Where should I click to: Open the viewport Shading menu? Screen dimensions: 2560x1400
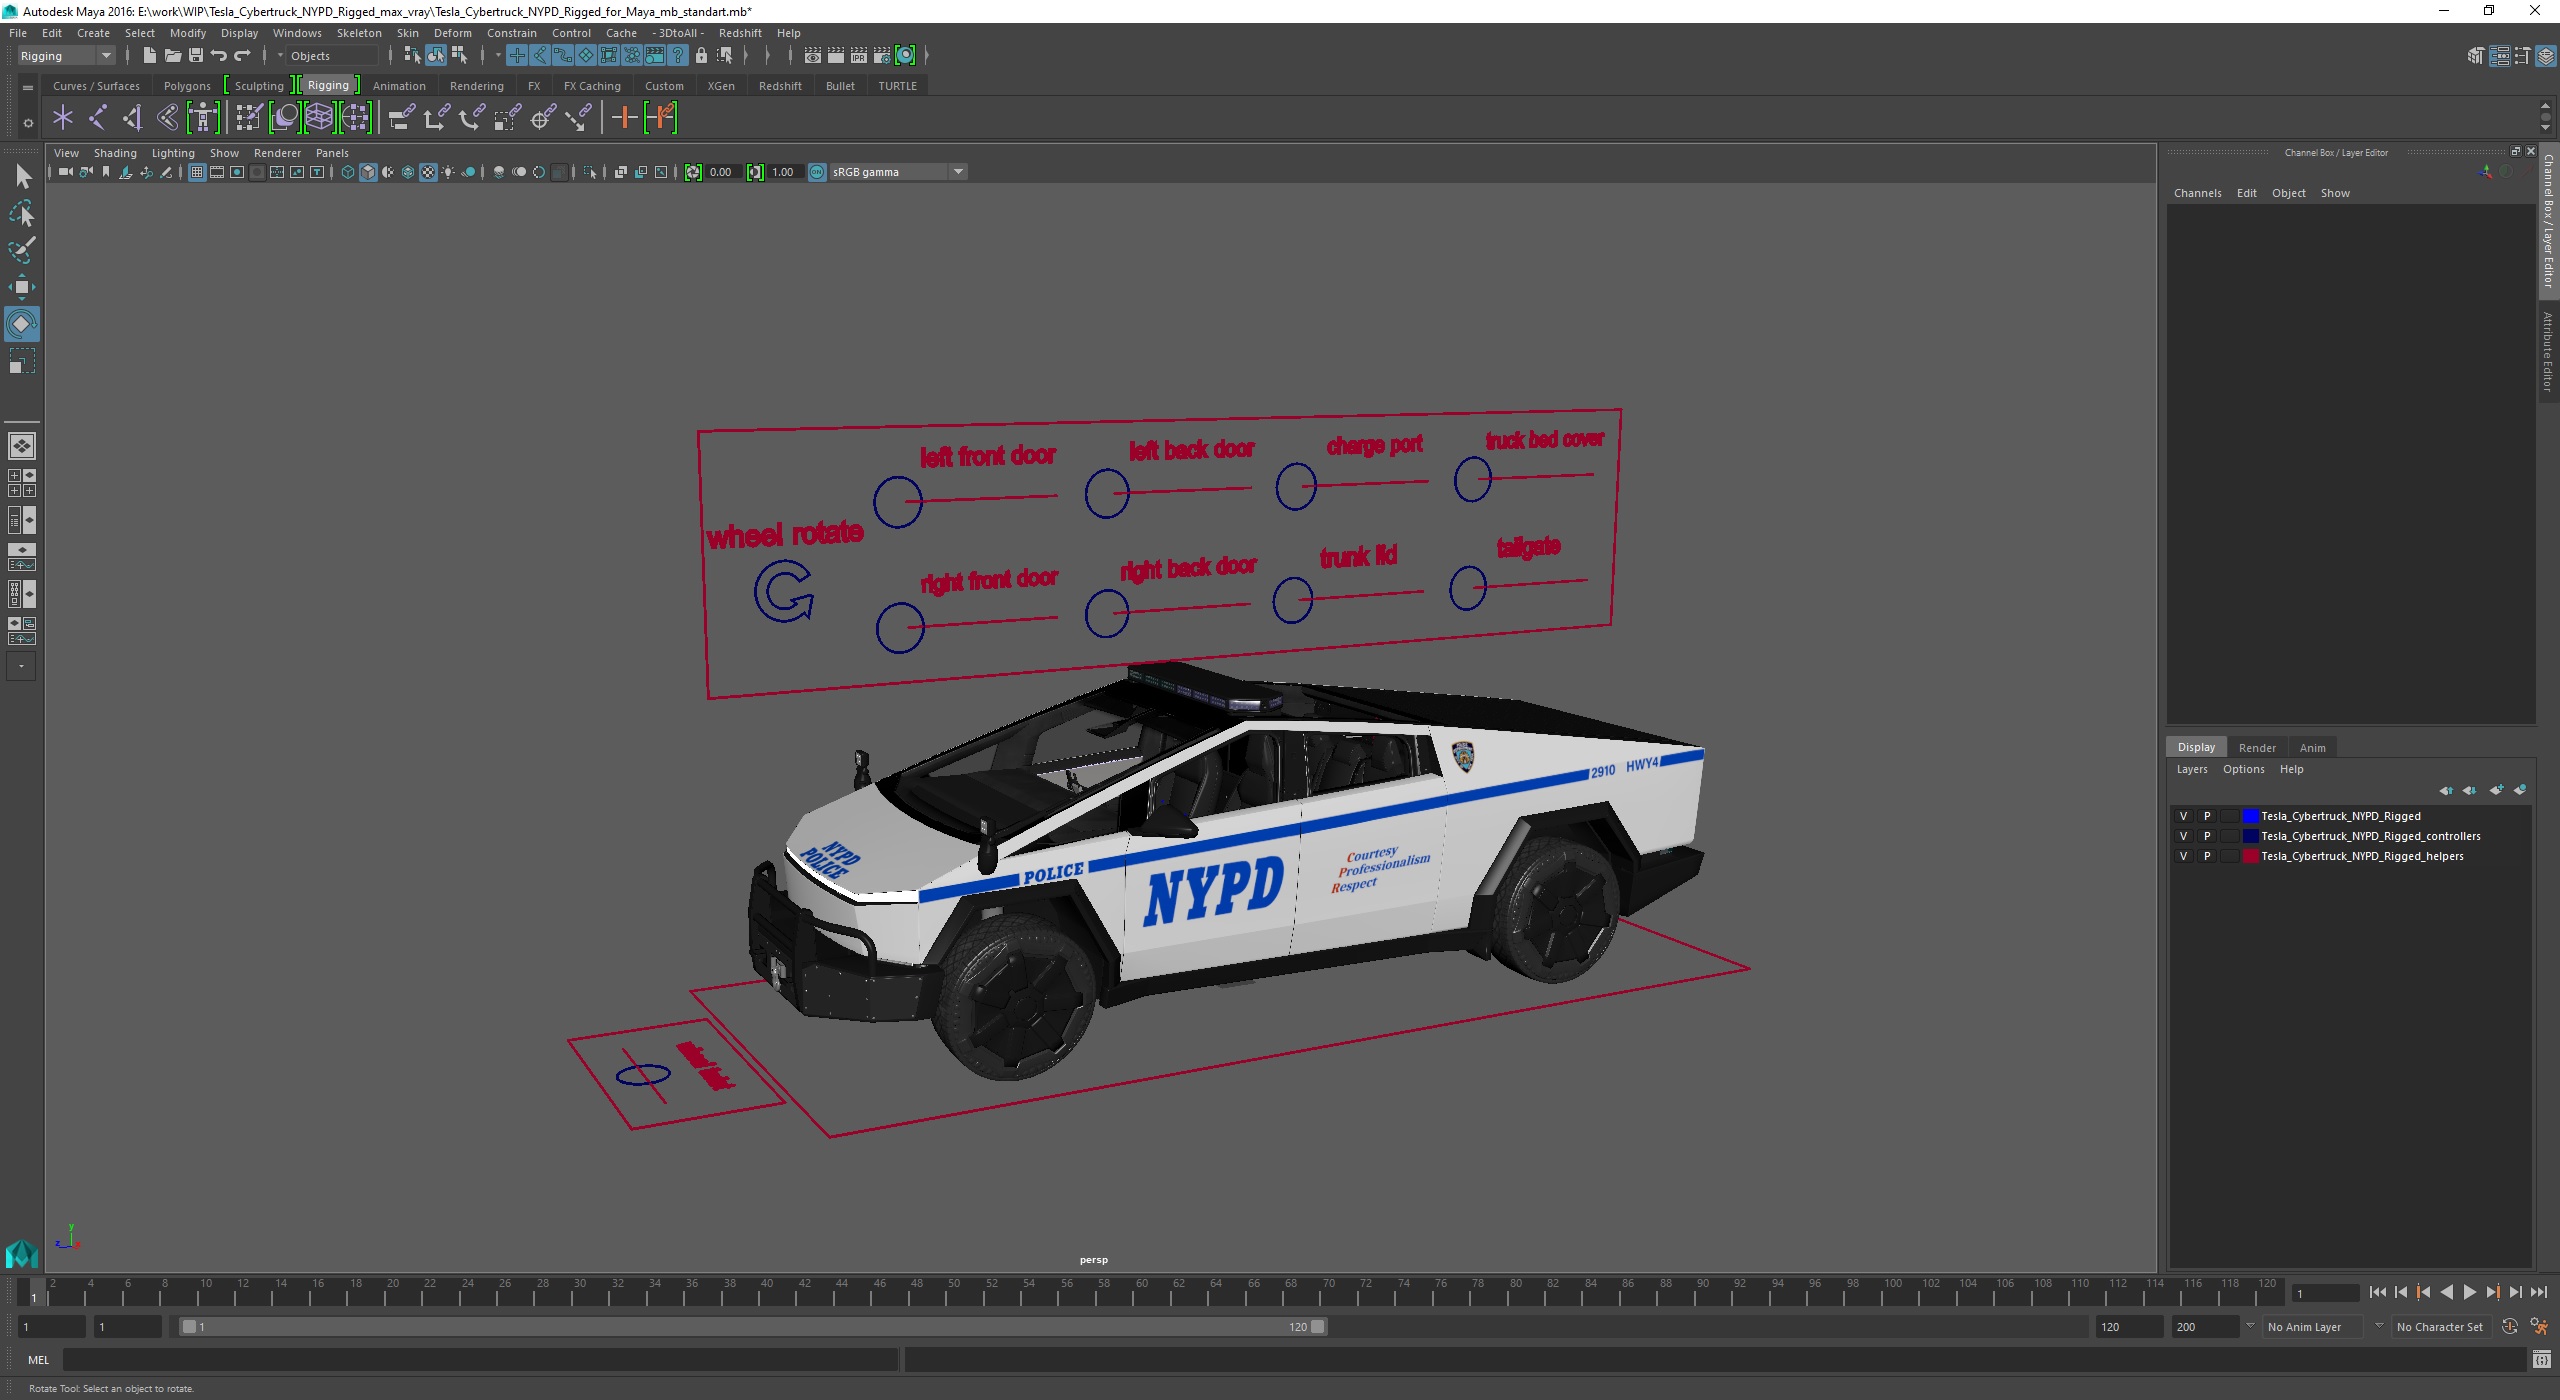coord(115,153)
